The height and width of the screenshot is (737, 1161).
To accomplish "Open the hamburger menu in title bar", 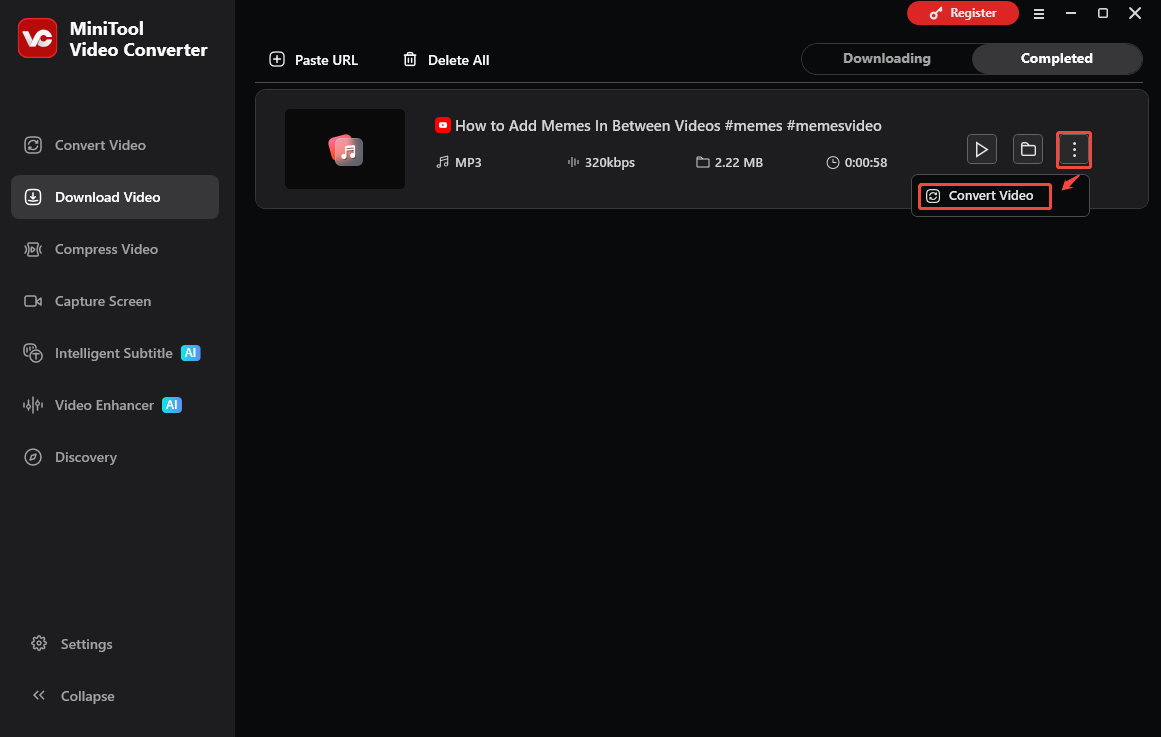I will click(x=1039, y=13).
